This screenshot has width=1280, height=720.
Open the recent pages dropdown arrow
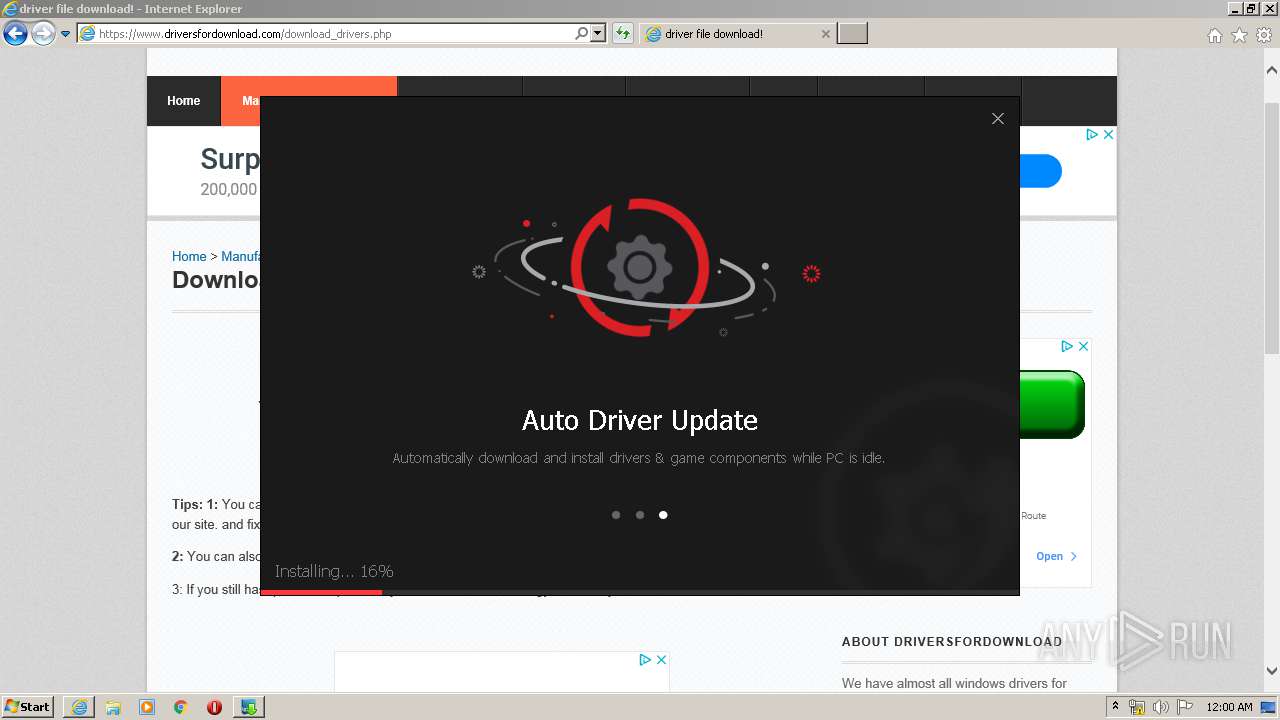[x=66, y=34]
